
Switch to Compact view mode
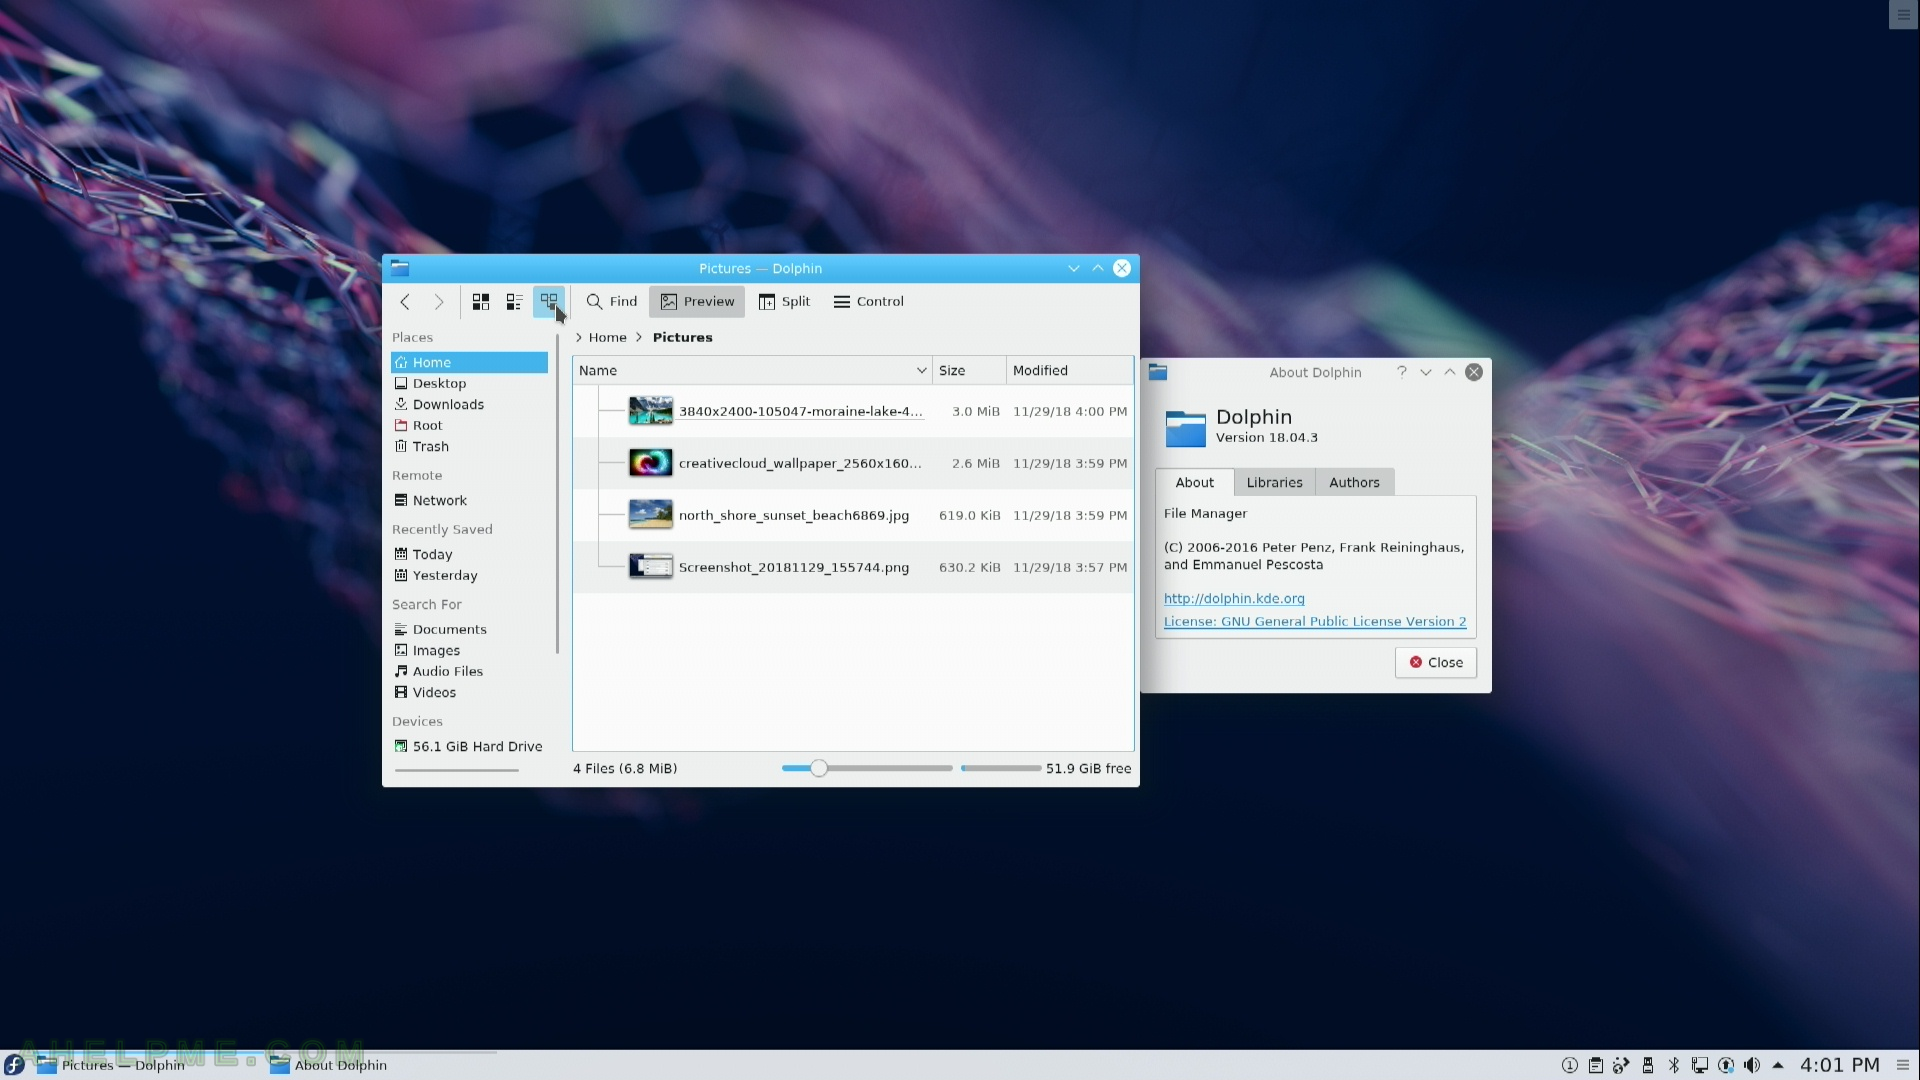click(x=515, y=301)
